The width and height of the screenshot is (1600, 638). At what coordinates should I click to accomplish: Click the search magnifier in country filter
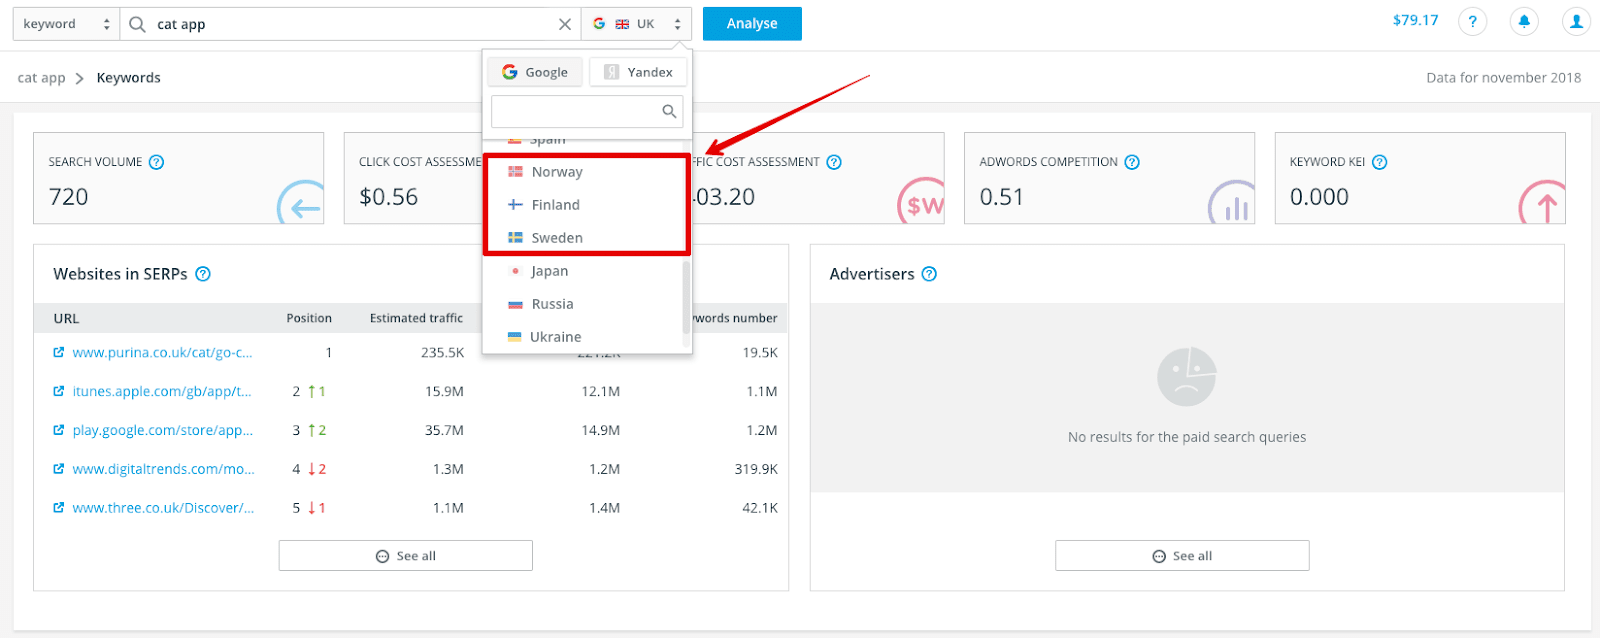(669, 111)
